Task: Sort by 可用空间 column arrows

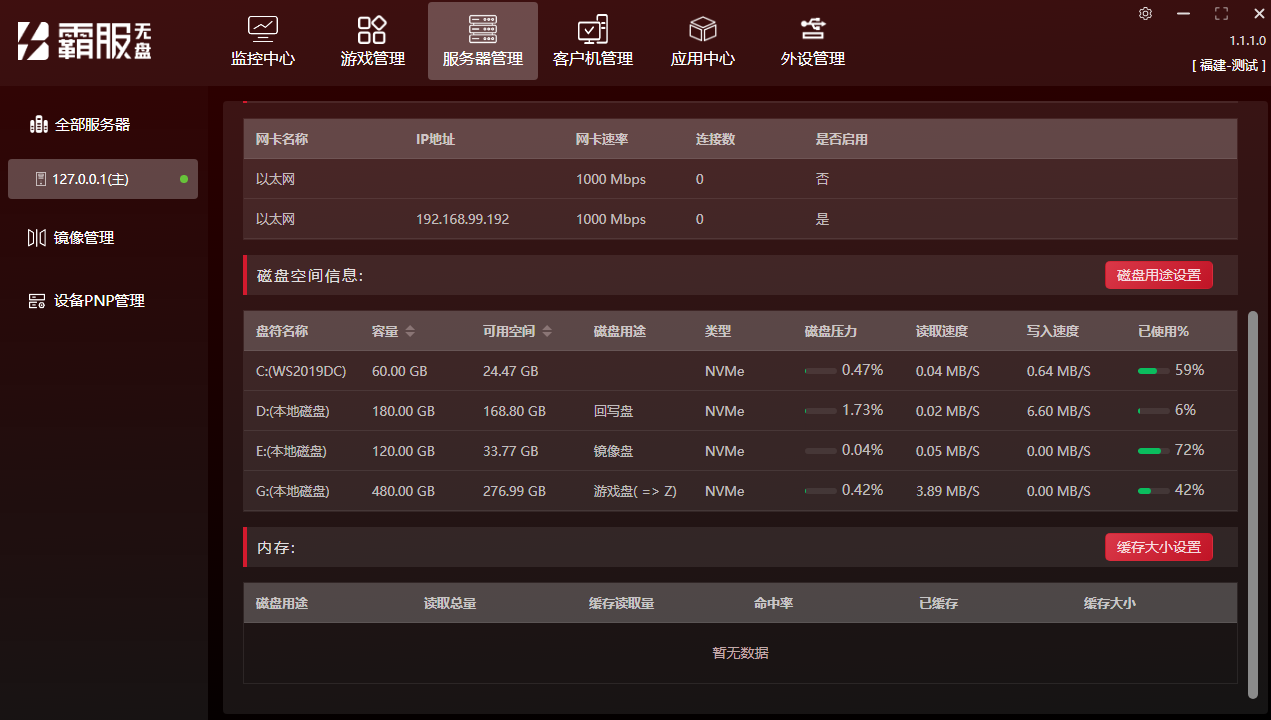Action: pyautogui.click(x=547, y=331)
